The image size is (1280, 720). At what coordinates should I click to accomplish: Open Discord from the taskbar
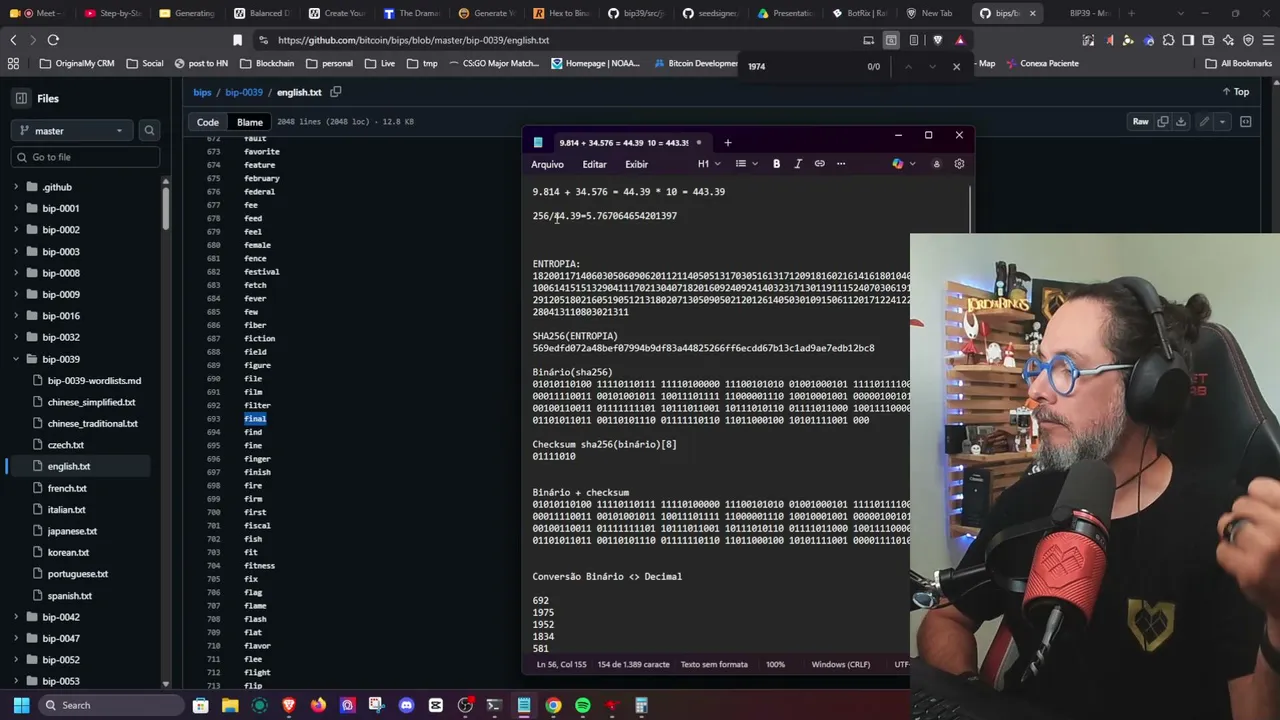pos(406,705)
